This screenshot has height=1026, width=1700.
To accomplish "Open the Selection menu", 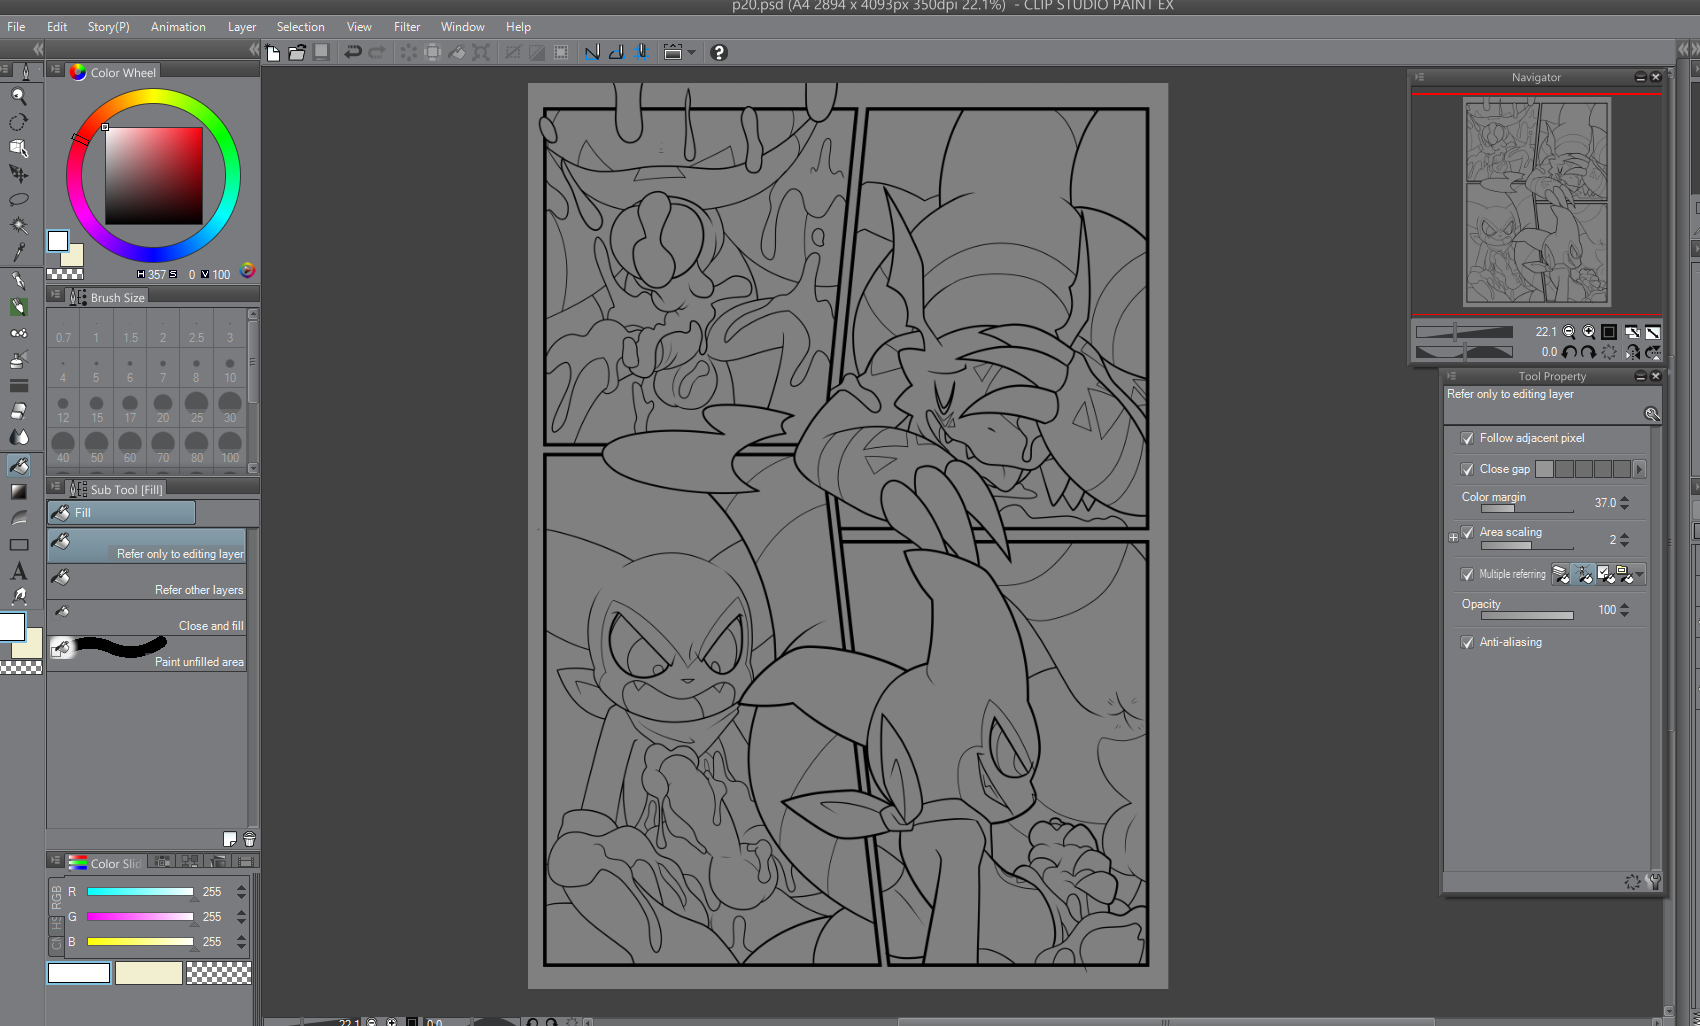I will click(300, 27).
